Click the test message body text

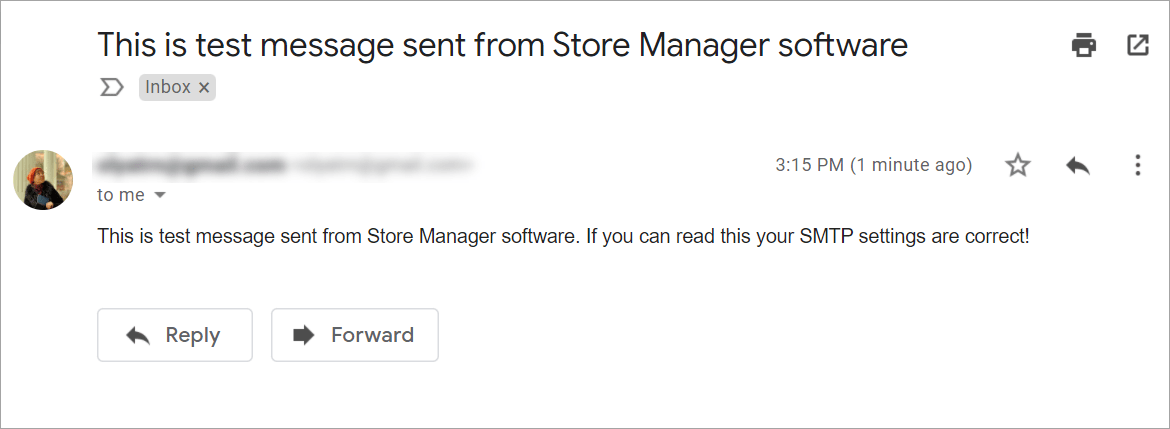563,237
